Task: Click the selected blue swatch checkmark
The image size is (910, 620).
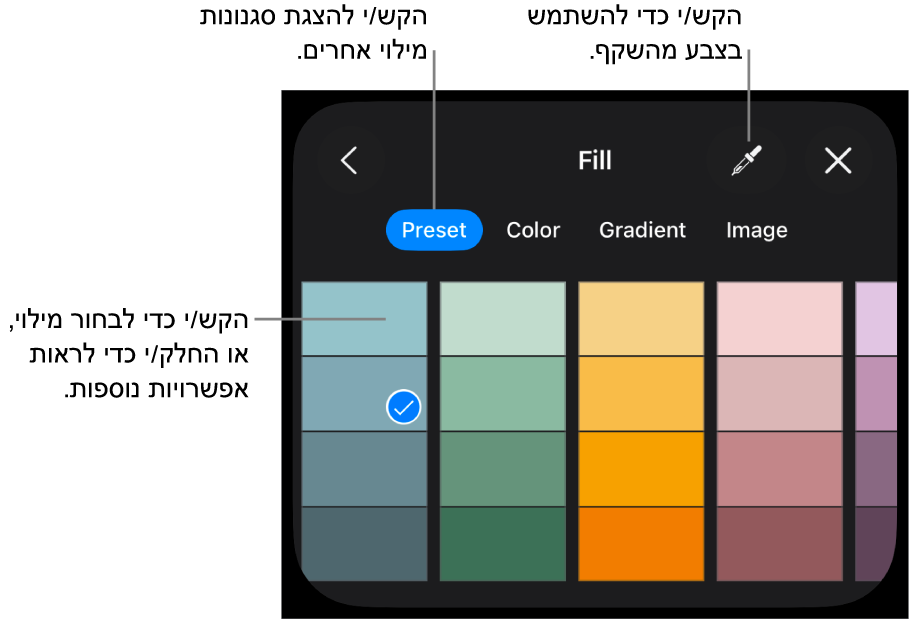Action: point(404,407)
